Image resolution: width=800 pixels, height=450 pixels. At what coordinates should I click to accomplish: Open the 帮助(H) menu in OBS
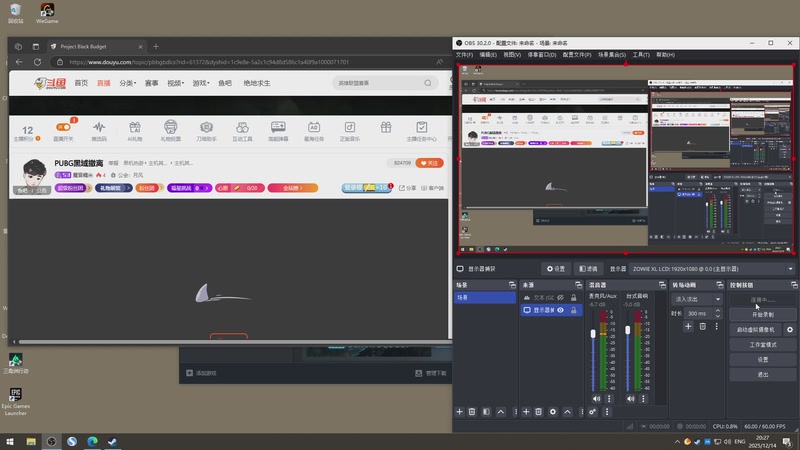click(665, 55)
